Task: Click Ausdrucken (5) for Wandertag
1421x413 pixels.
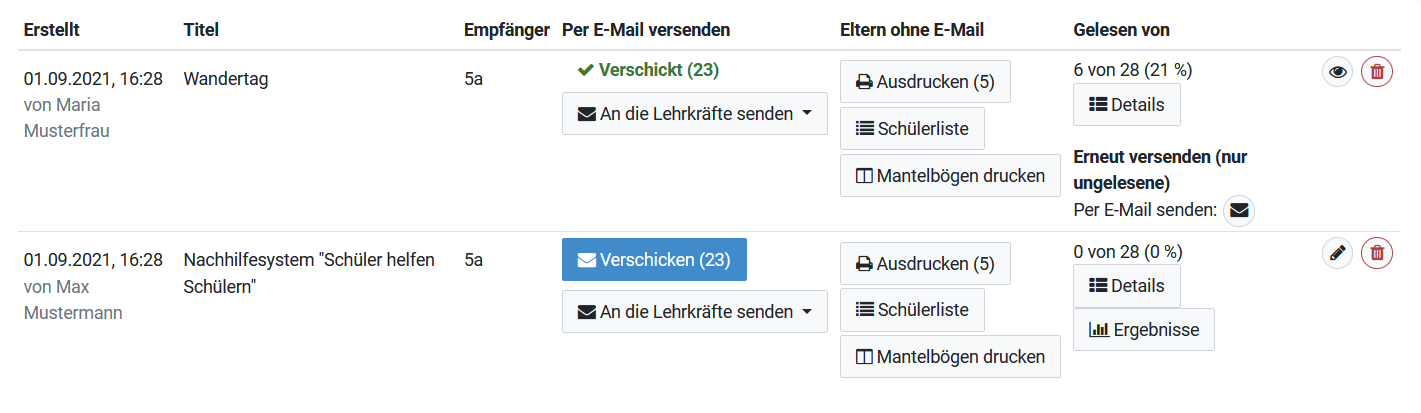Action: point(925,81)
